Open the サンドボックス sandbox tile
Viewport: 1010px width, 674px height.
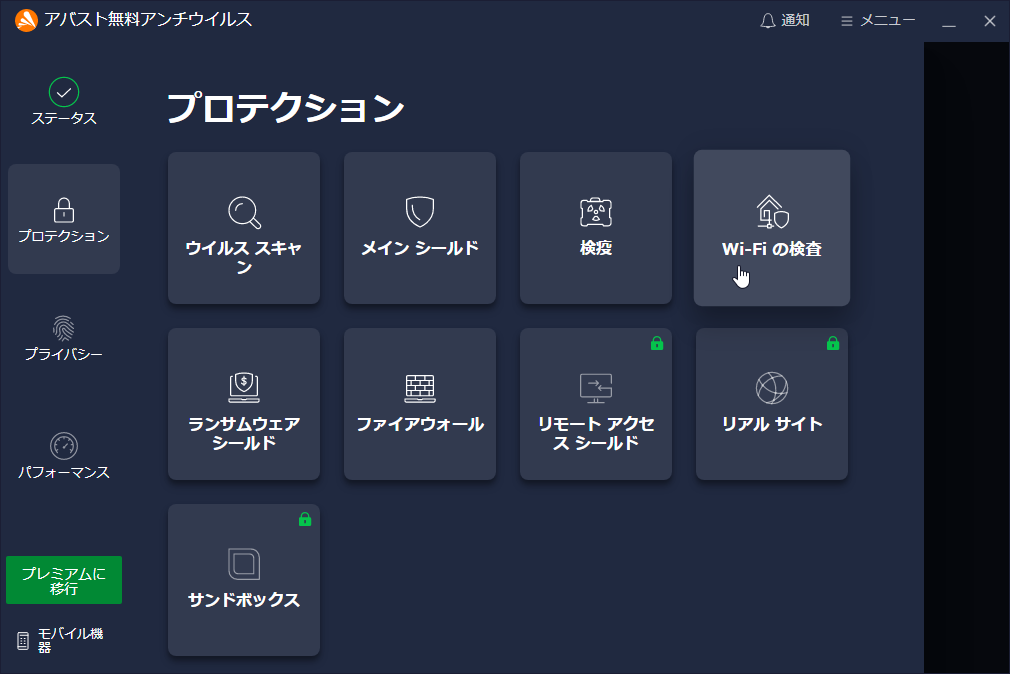point(243,579)
